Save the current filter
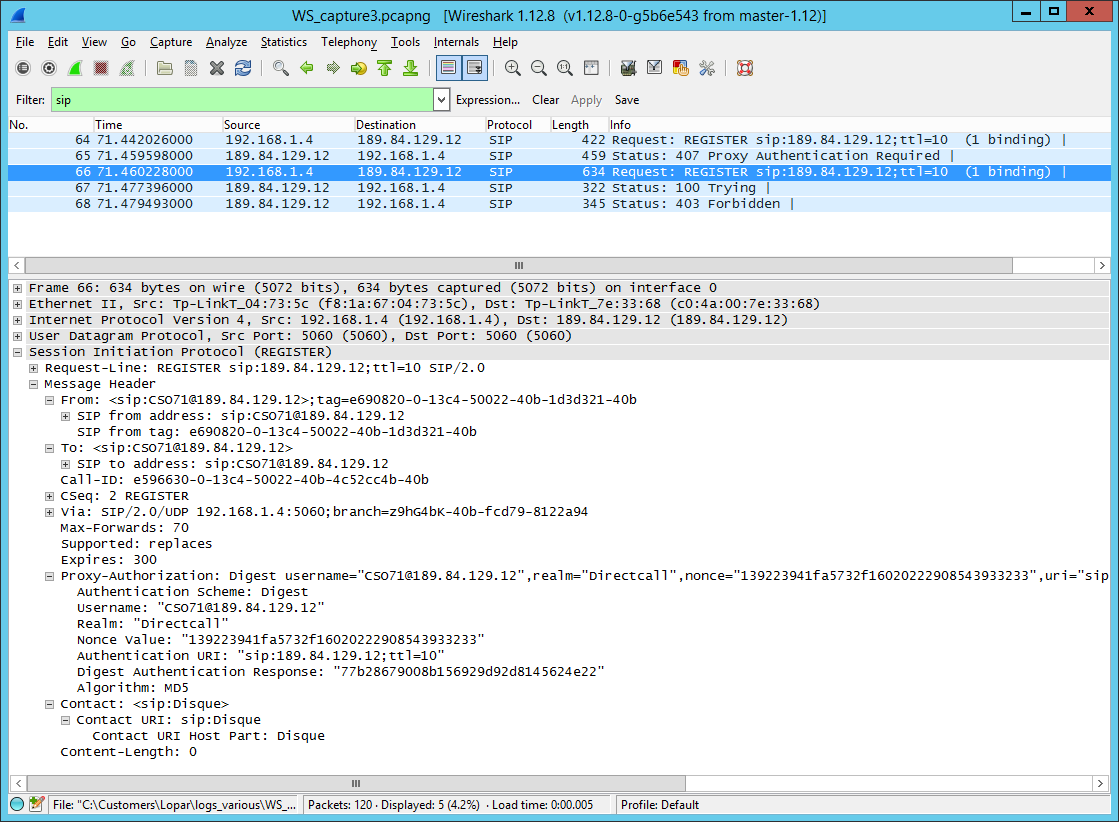 click(x=627, y=100)
